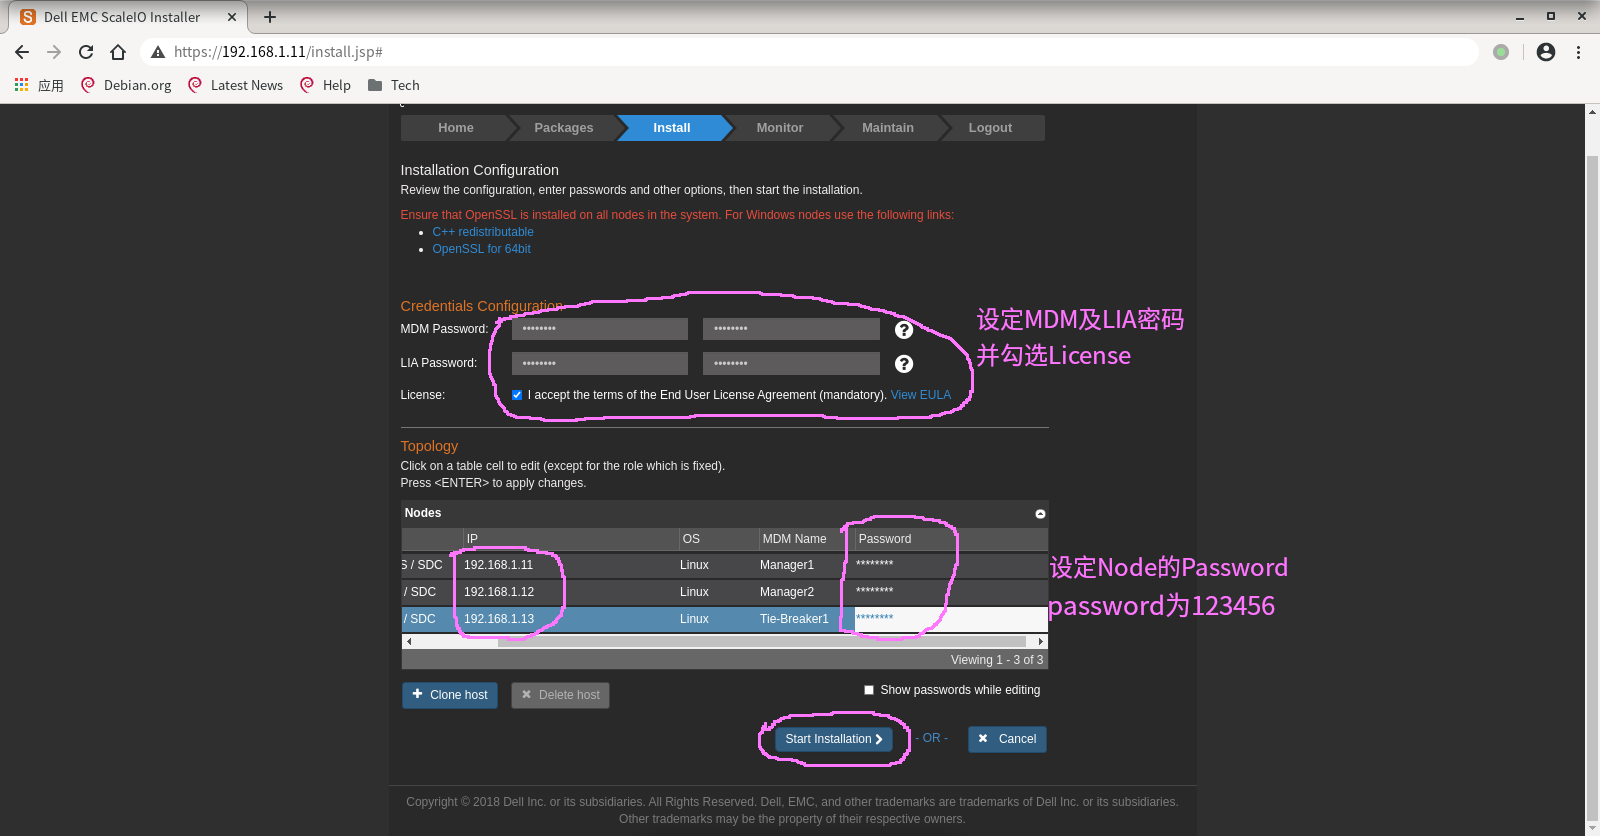This screenshot has width=1600, height=836.
Task: Open the browser home page
Action: 118,52
